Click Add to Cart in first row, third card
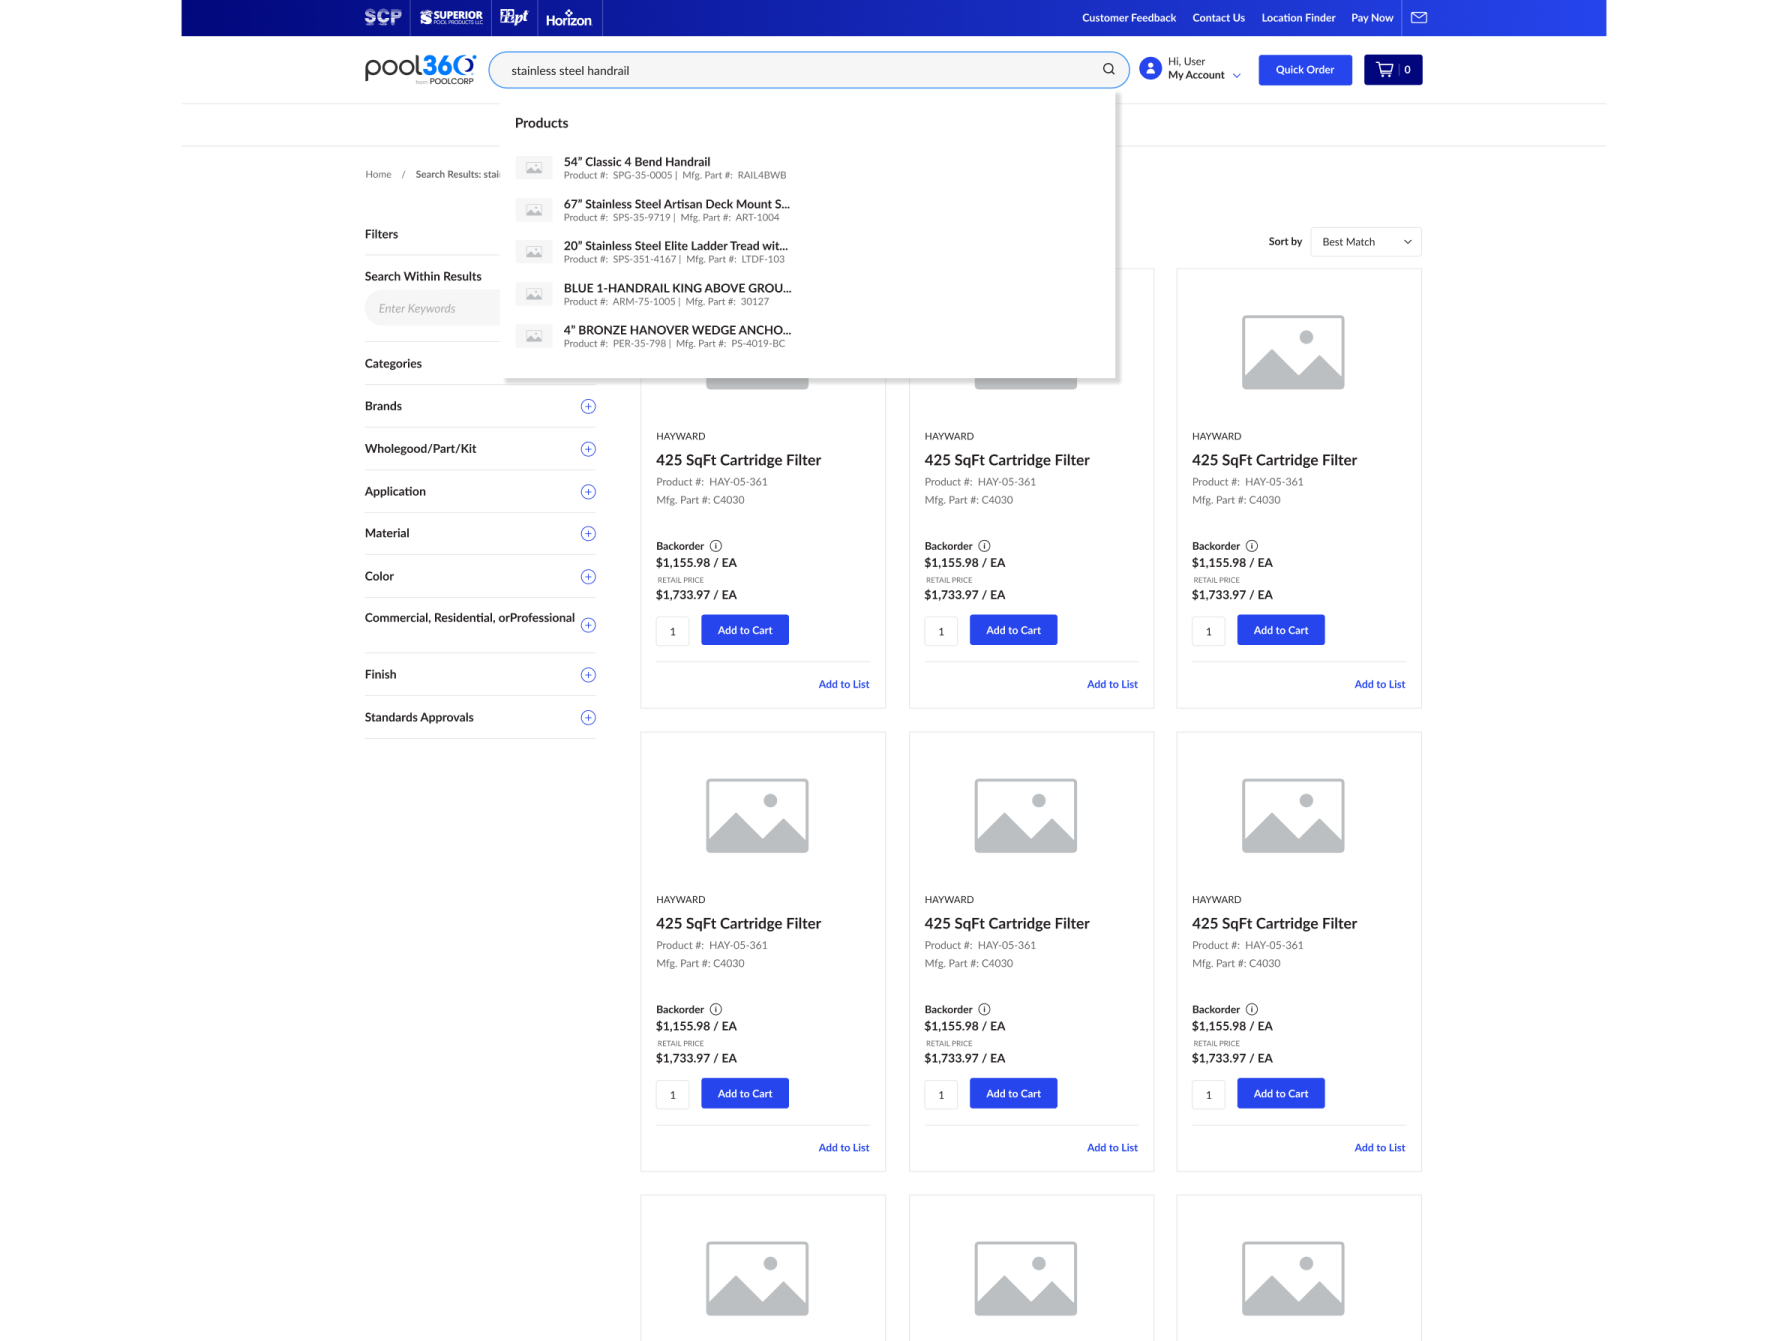1788x1341 pixels. [x=1281, y=630]
